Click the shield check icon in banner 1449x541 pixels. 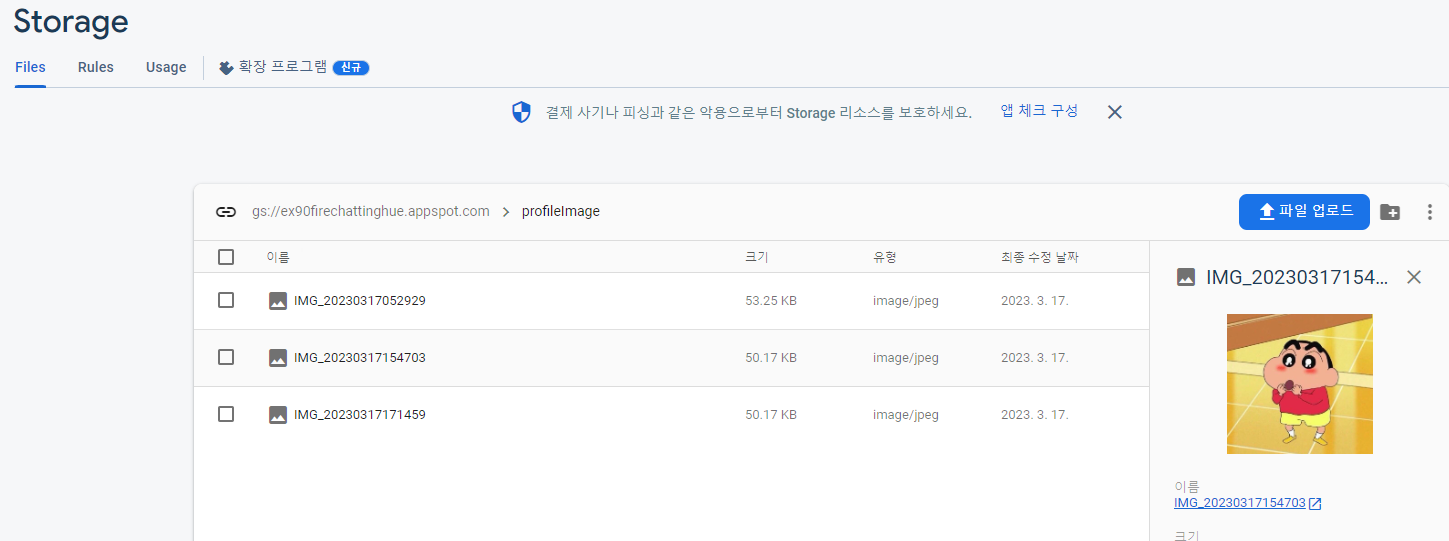coord(521,112)
